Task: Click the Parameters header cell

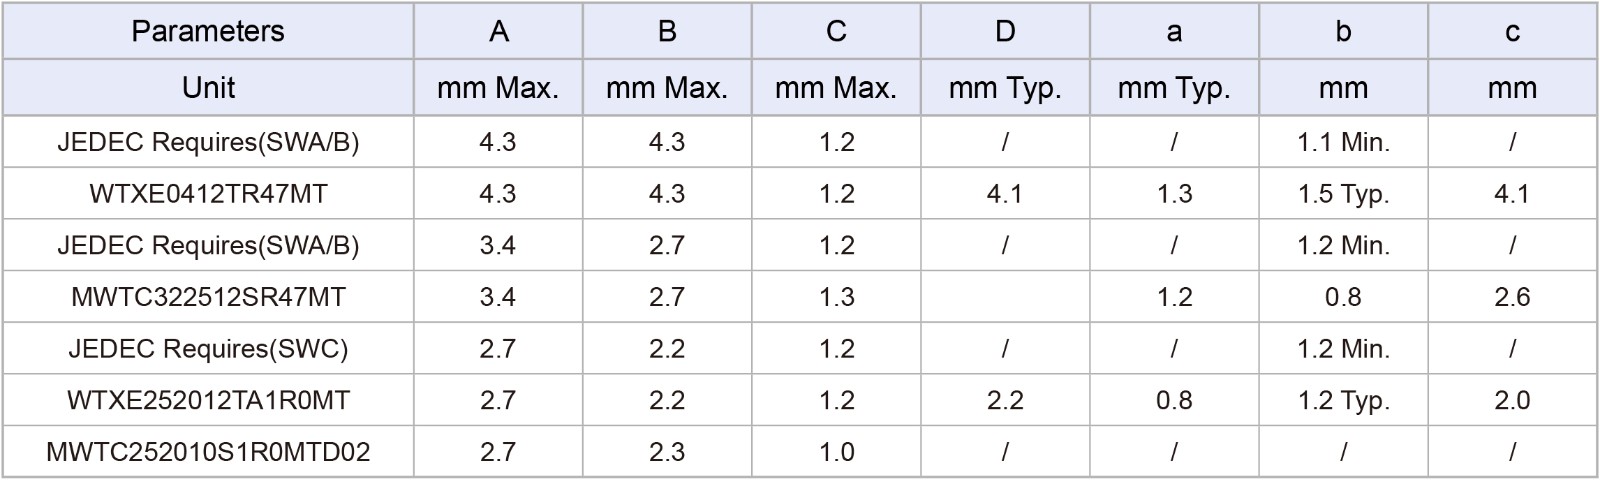Action: pos(208,32)
